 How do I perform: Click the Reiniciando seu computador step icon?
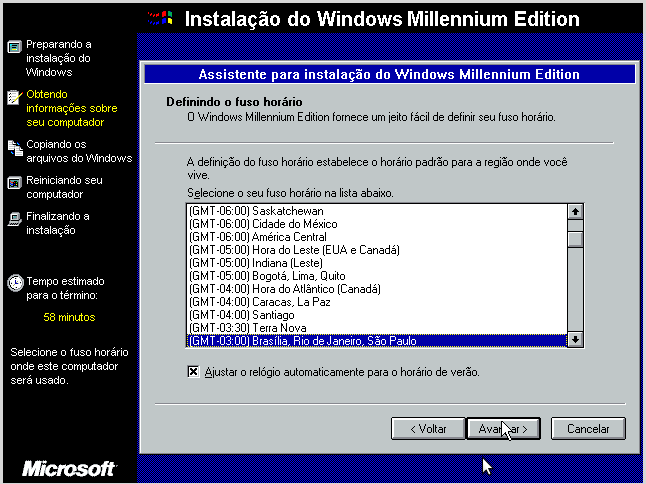[14, 183]
